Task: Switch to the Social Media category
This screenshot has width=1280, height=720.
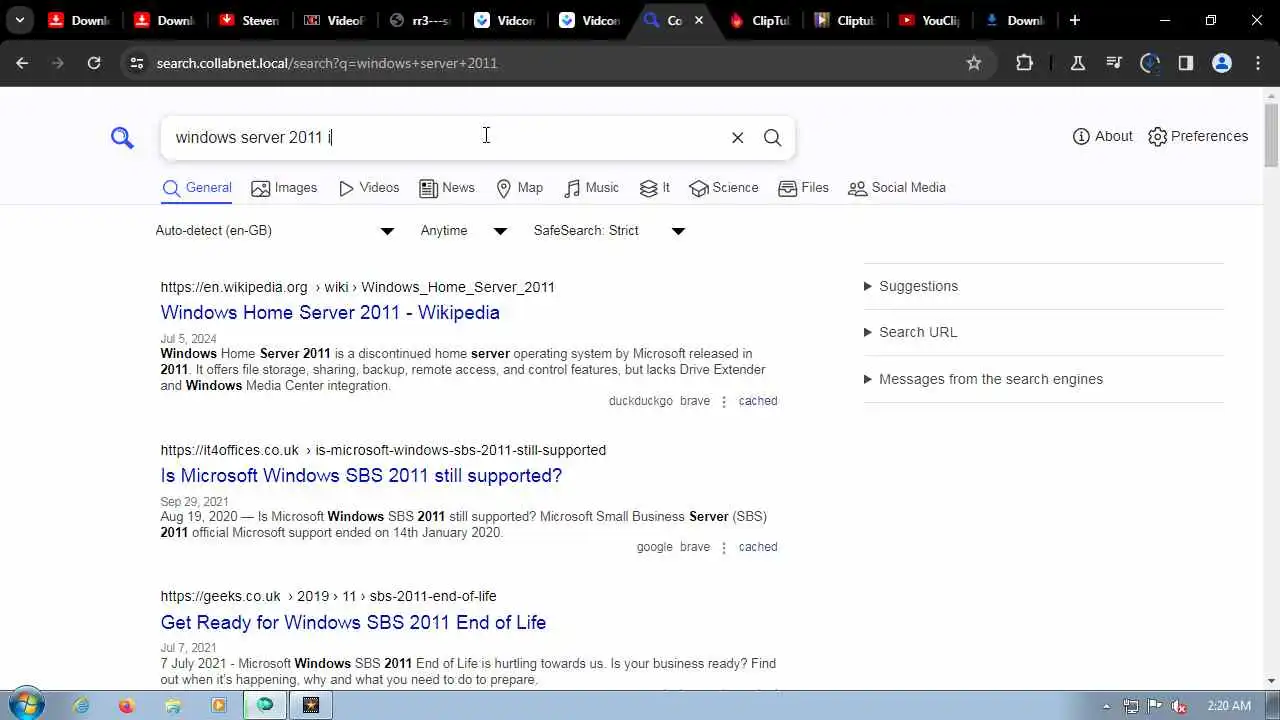Action: [x=897, y=188]
